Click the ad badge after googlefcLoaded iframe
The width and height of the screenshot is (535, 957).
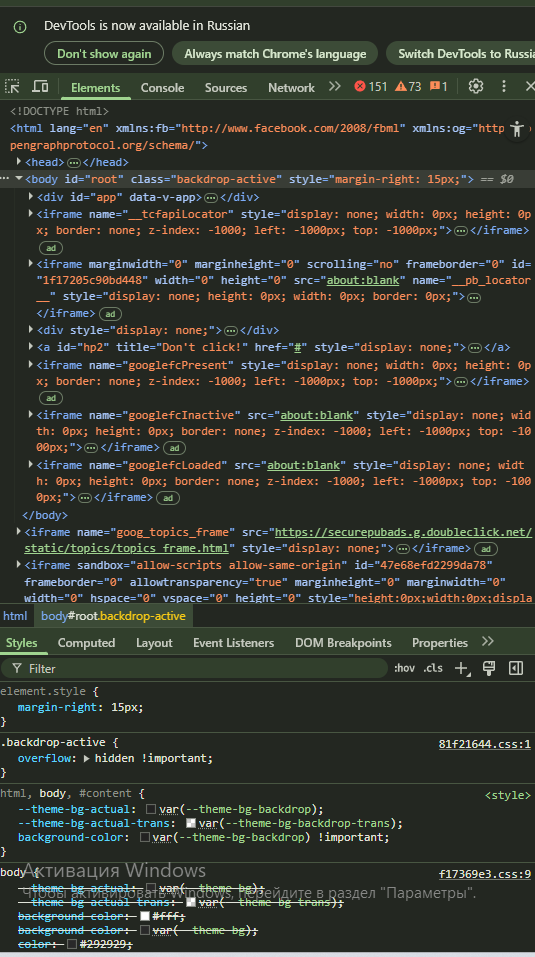[168, 498]
